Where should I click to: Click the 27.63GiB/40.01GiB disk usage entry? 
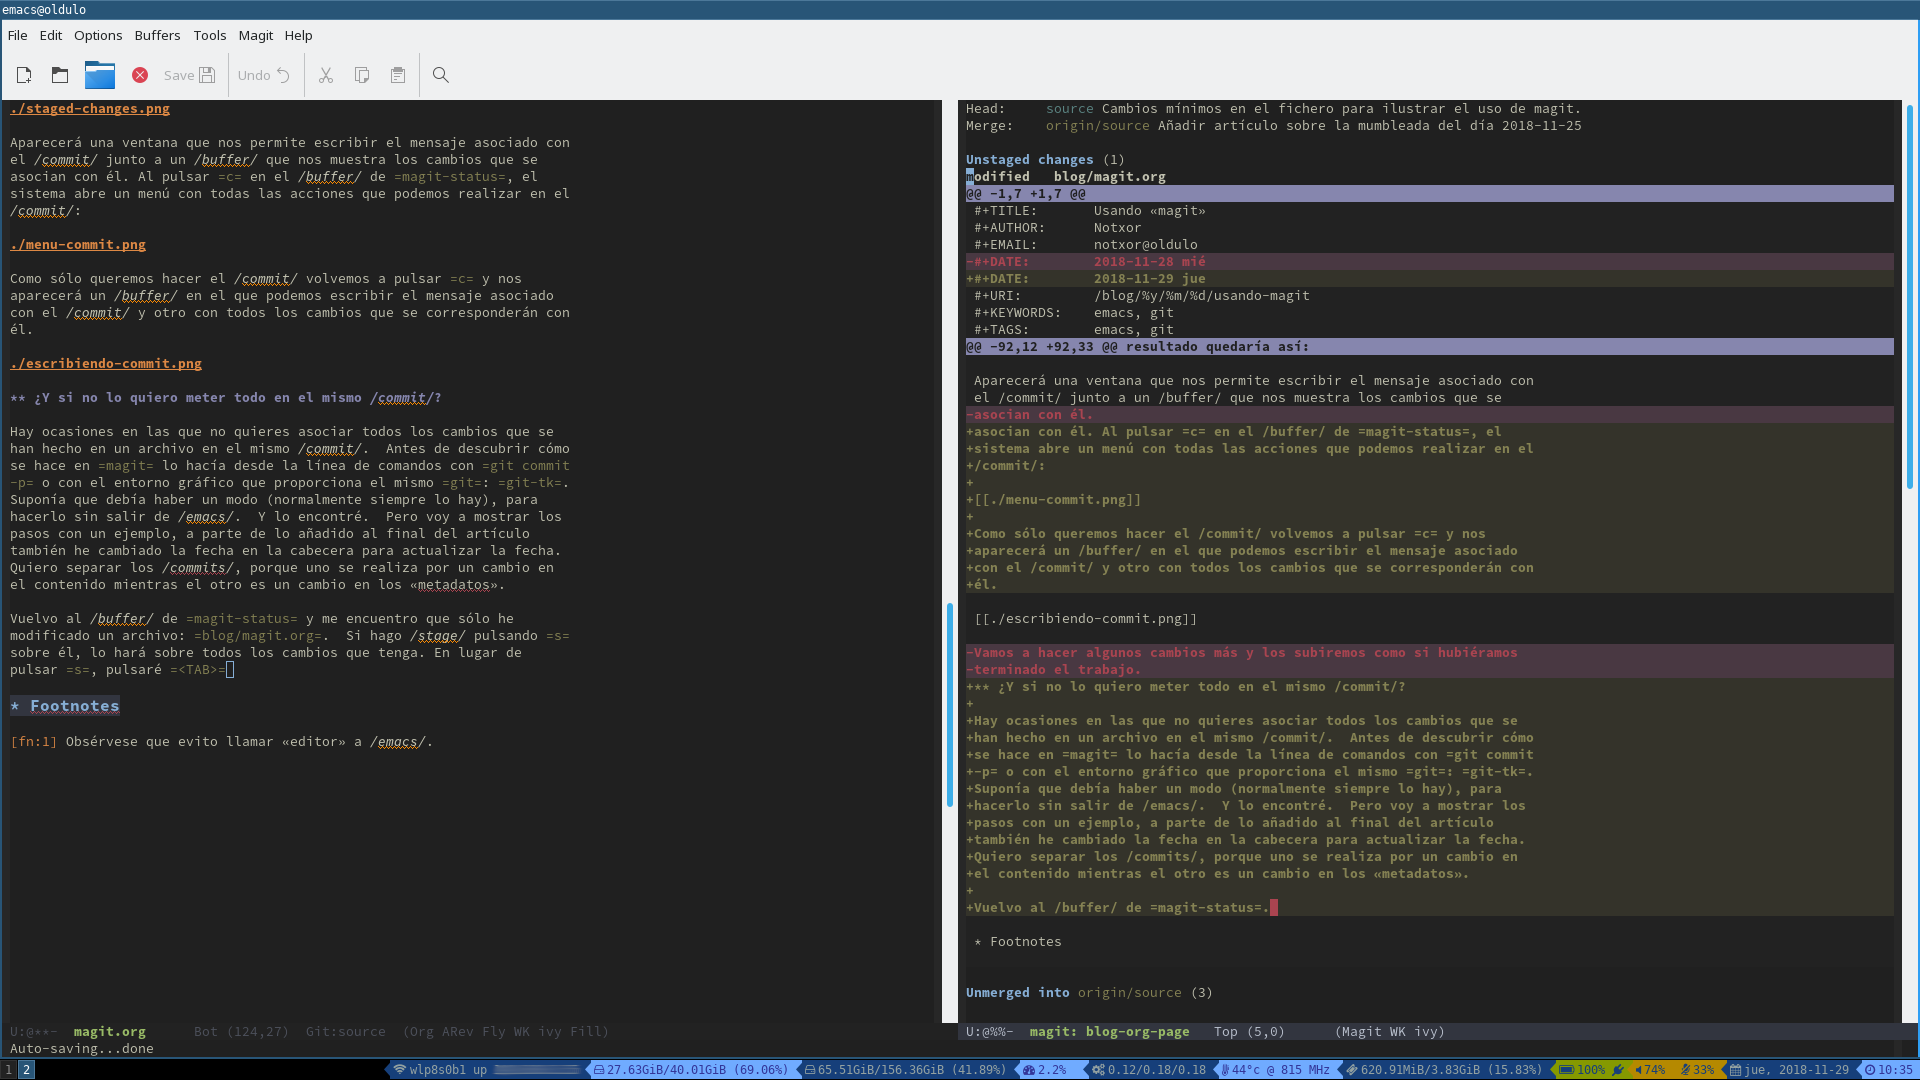point(690,1070)
